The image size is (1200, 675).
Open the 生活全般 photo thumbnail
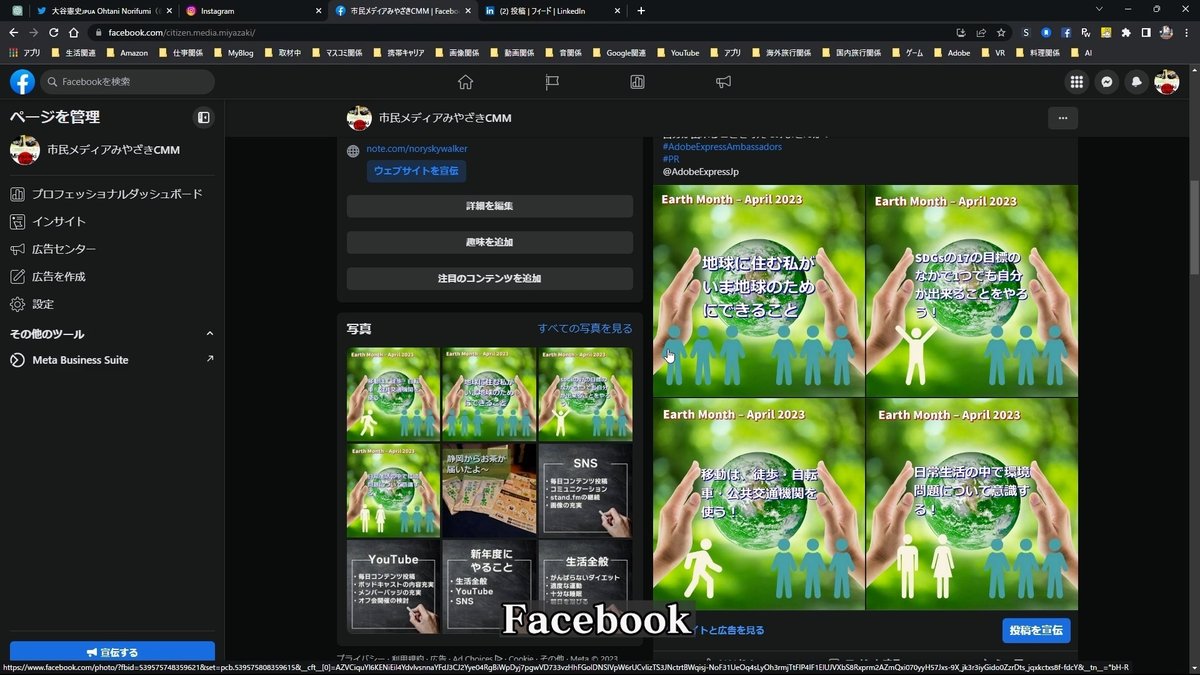pos(585,587)
